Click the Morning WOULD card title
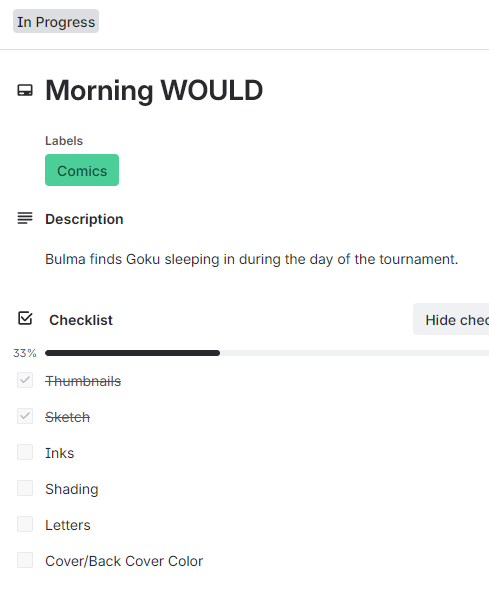 pyautogui.click(x=154, y=91)
